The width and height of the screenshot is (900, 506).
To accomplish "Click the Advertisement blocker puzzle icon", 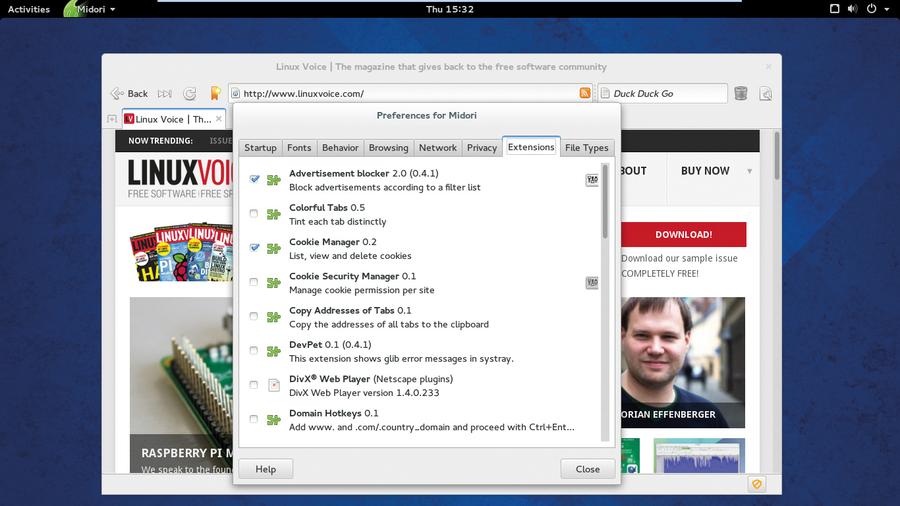I will tap(274, 180).
